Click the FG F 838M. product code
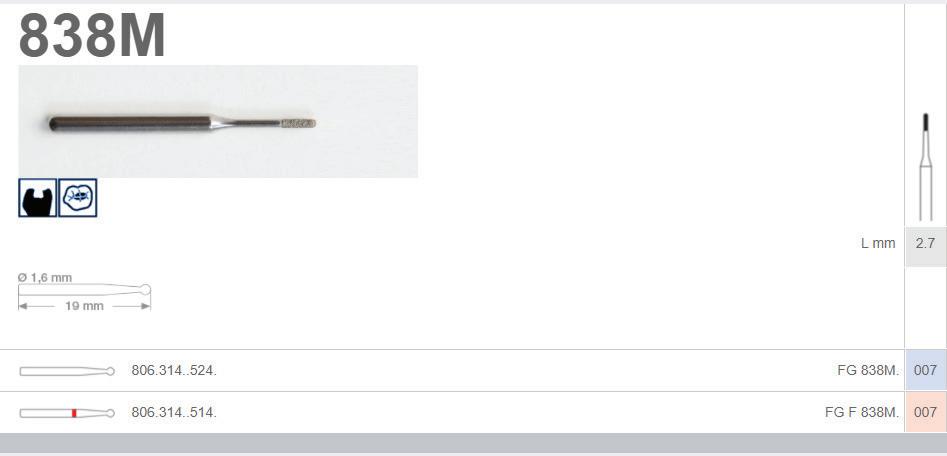 pyautogui.click(x=862, y=413)
